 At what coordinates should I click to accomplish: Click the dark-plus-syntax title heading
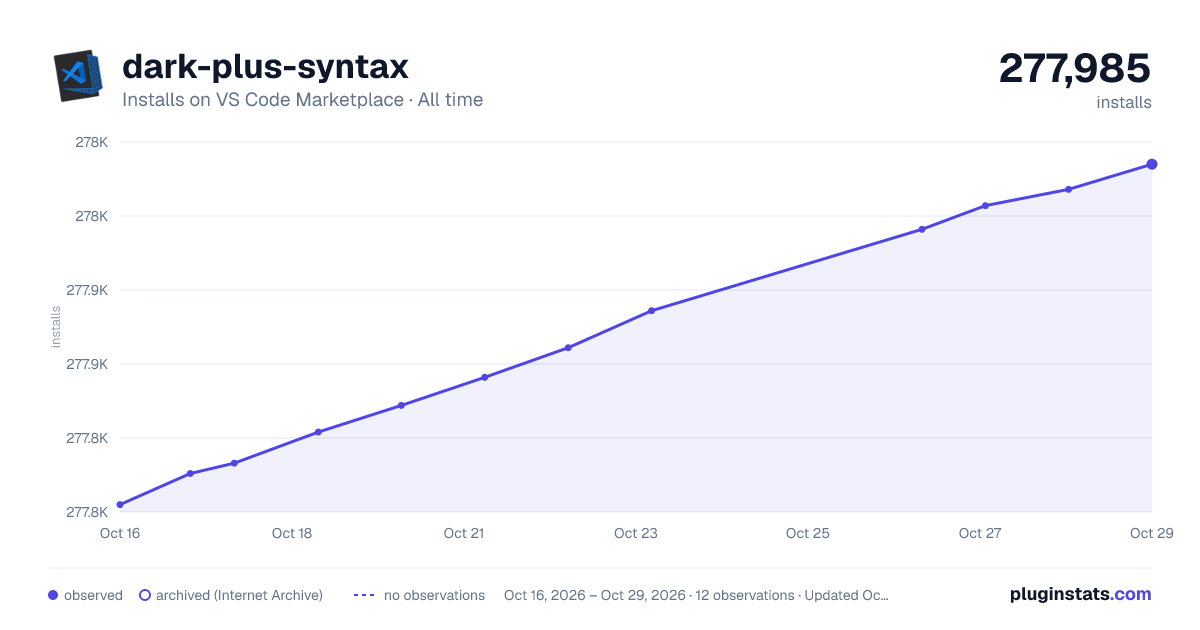265,66
